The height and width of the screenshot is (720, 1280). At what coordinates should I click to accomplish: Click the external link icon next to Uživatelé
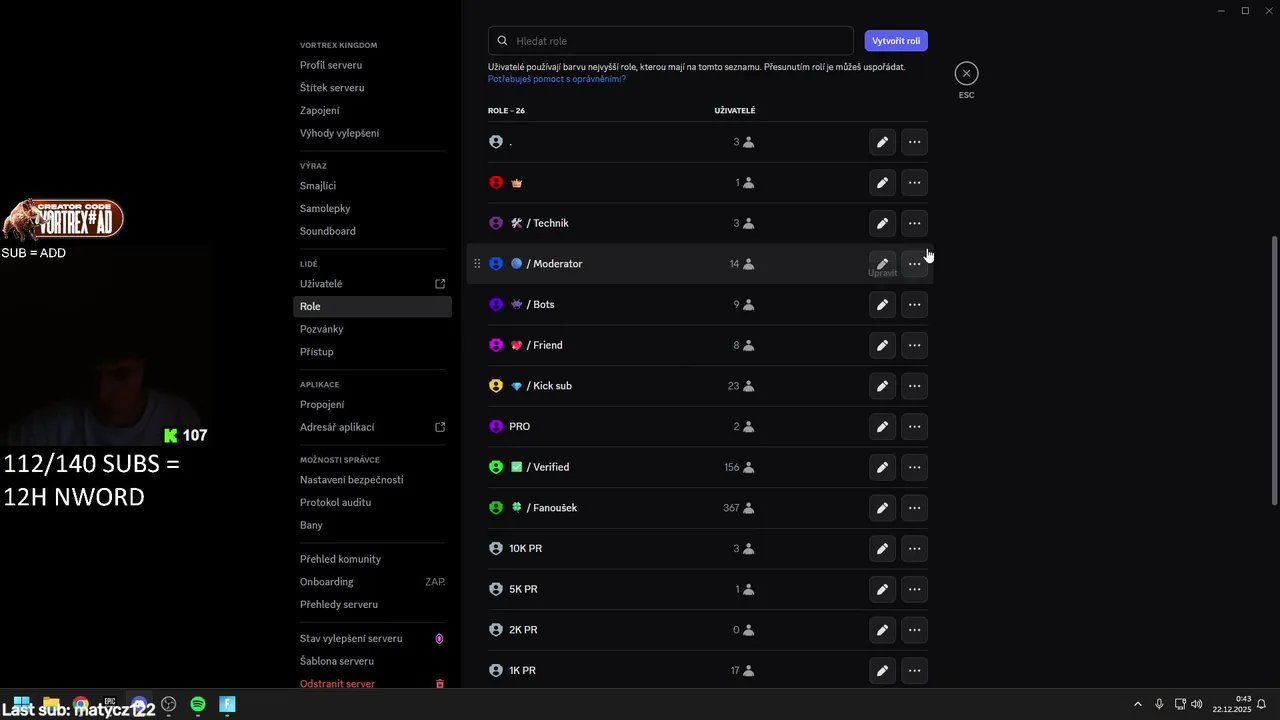pos(440,284)
